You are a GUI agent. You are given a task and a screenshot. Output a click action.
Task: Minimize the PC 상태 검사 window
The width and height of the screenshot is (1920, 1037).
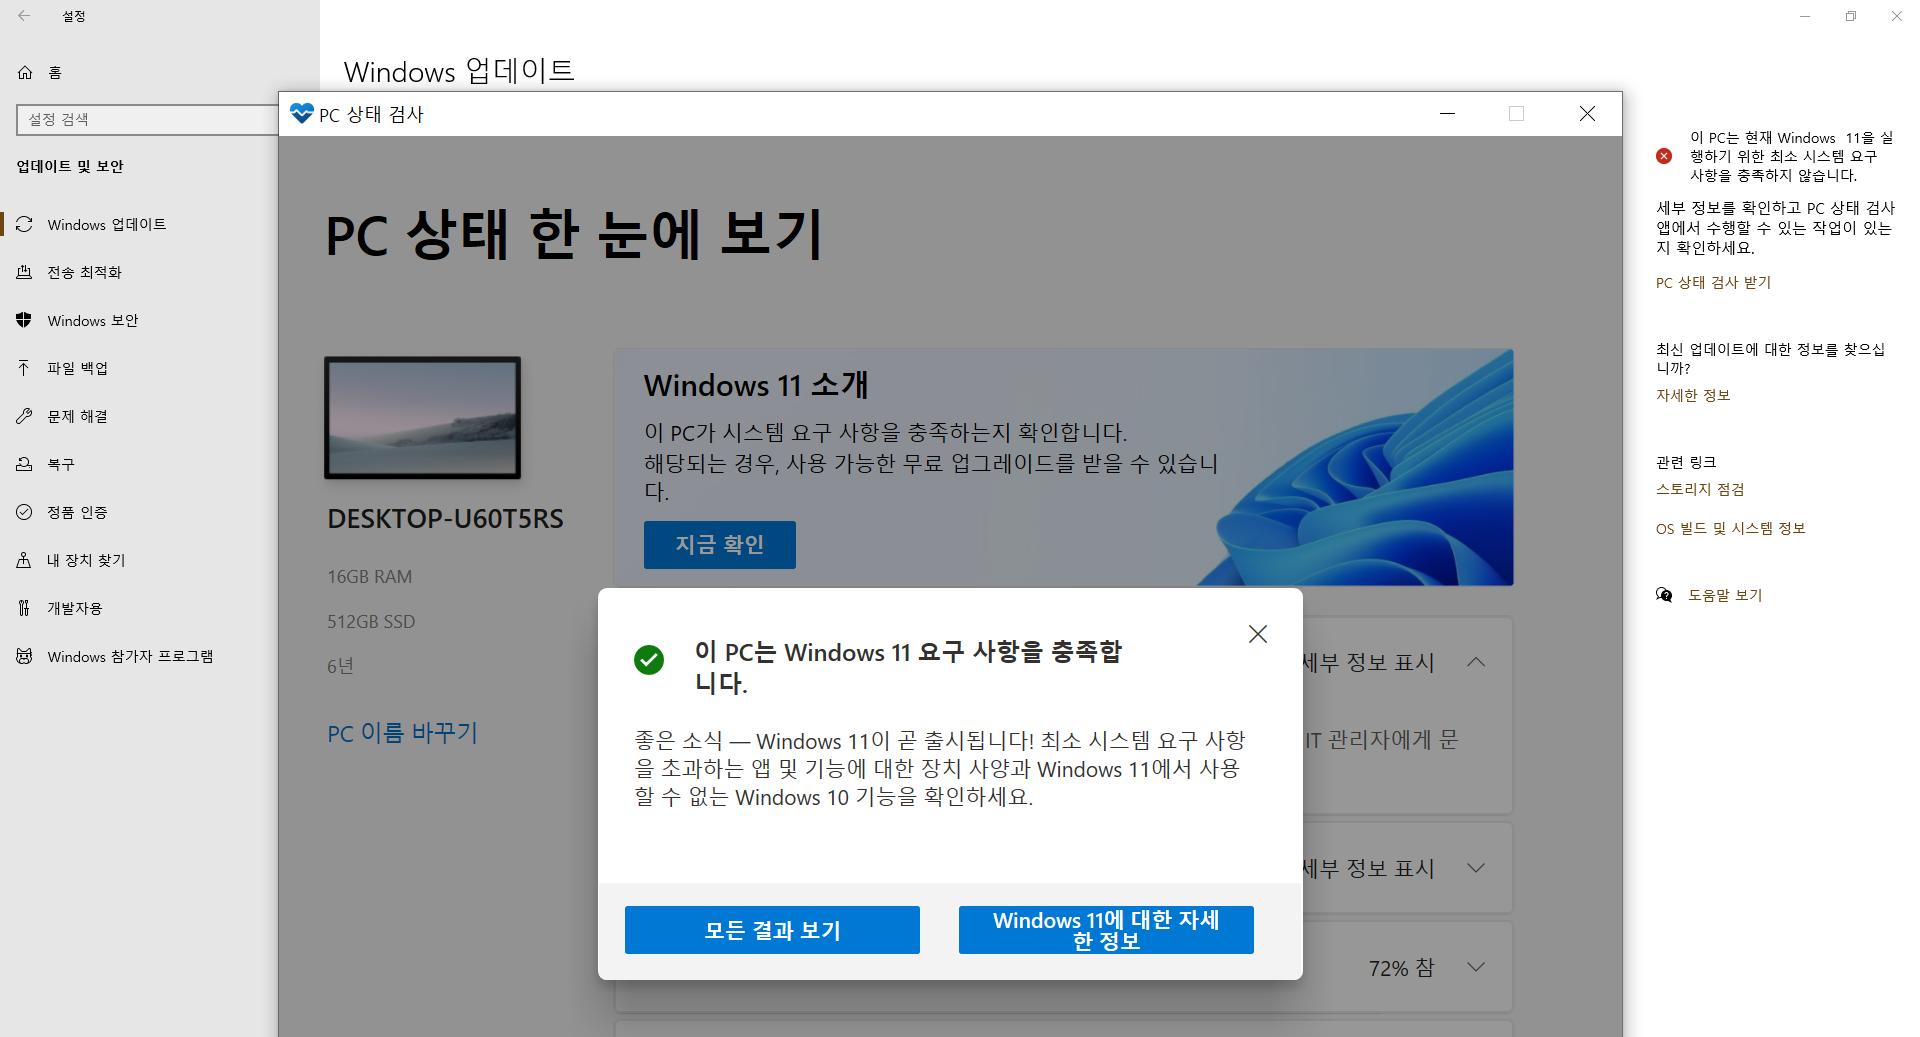[1447, 114]
